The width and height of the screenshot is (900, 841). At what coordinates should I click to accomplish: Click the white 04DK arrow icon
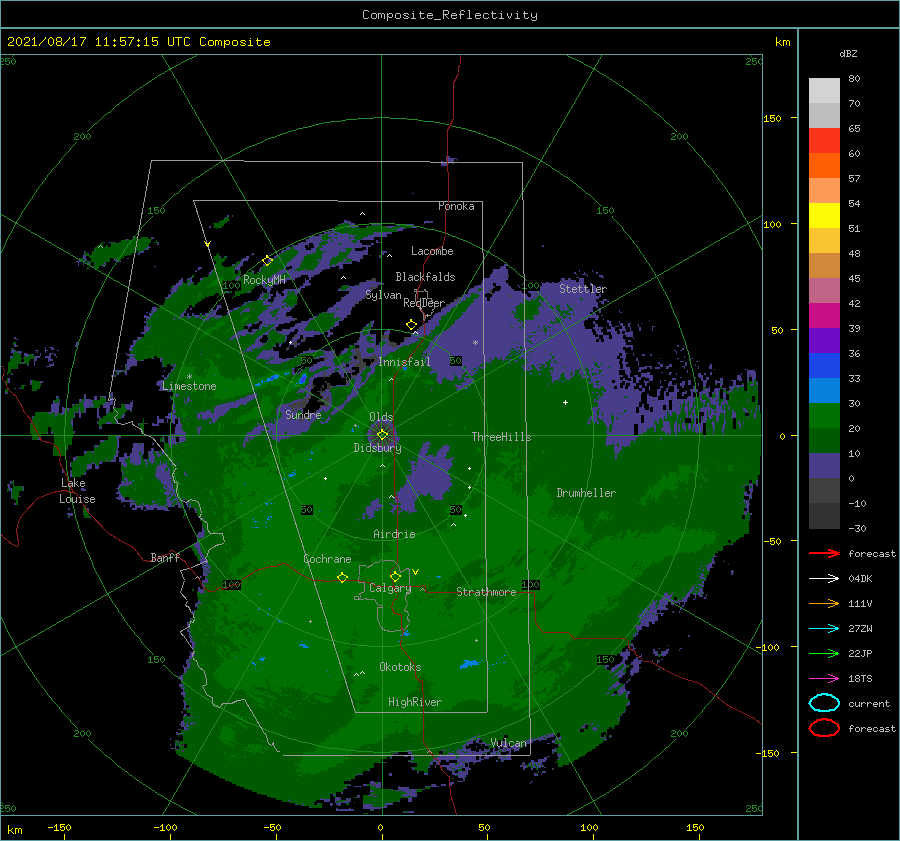824,578
